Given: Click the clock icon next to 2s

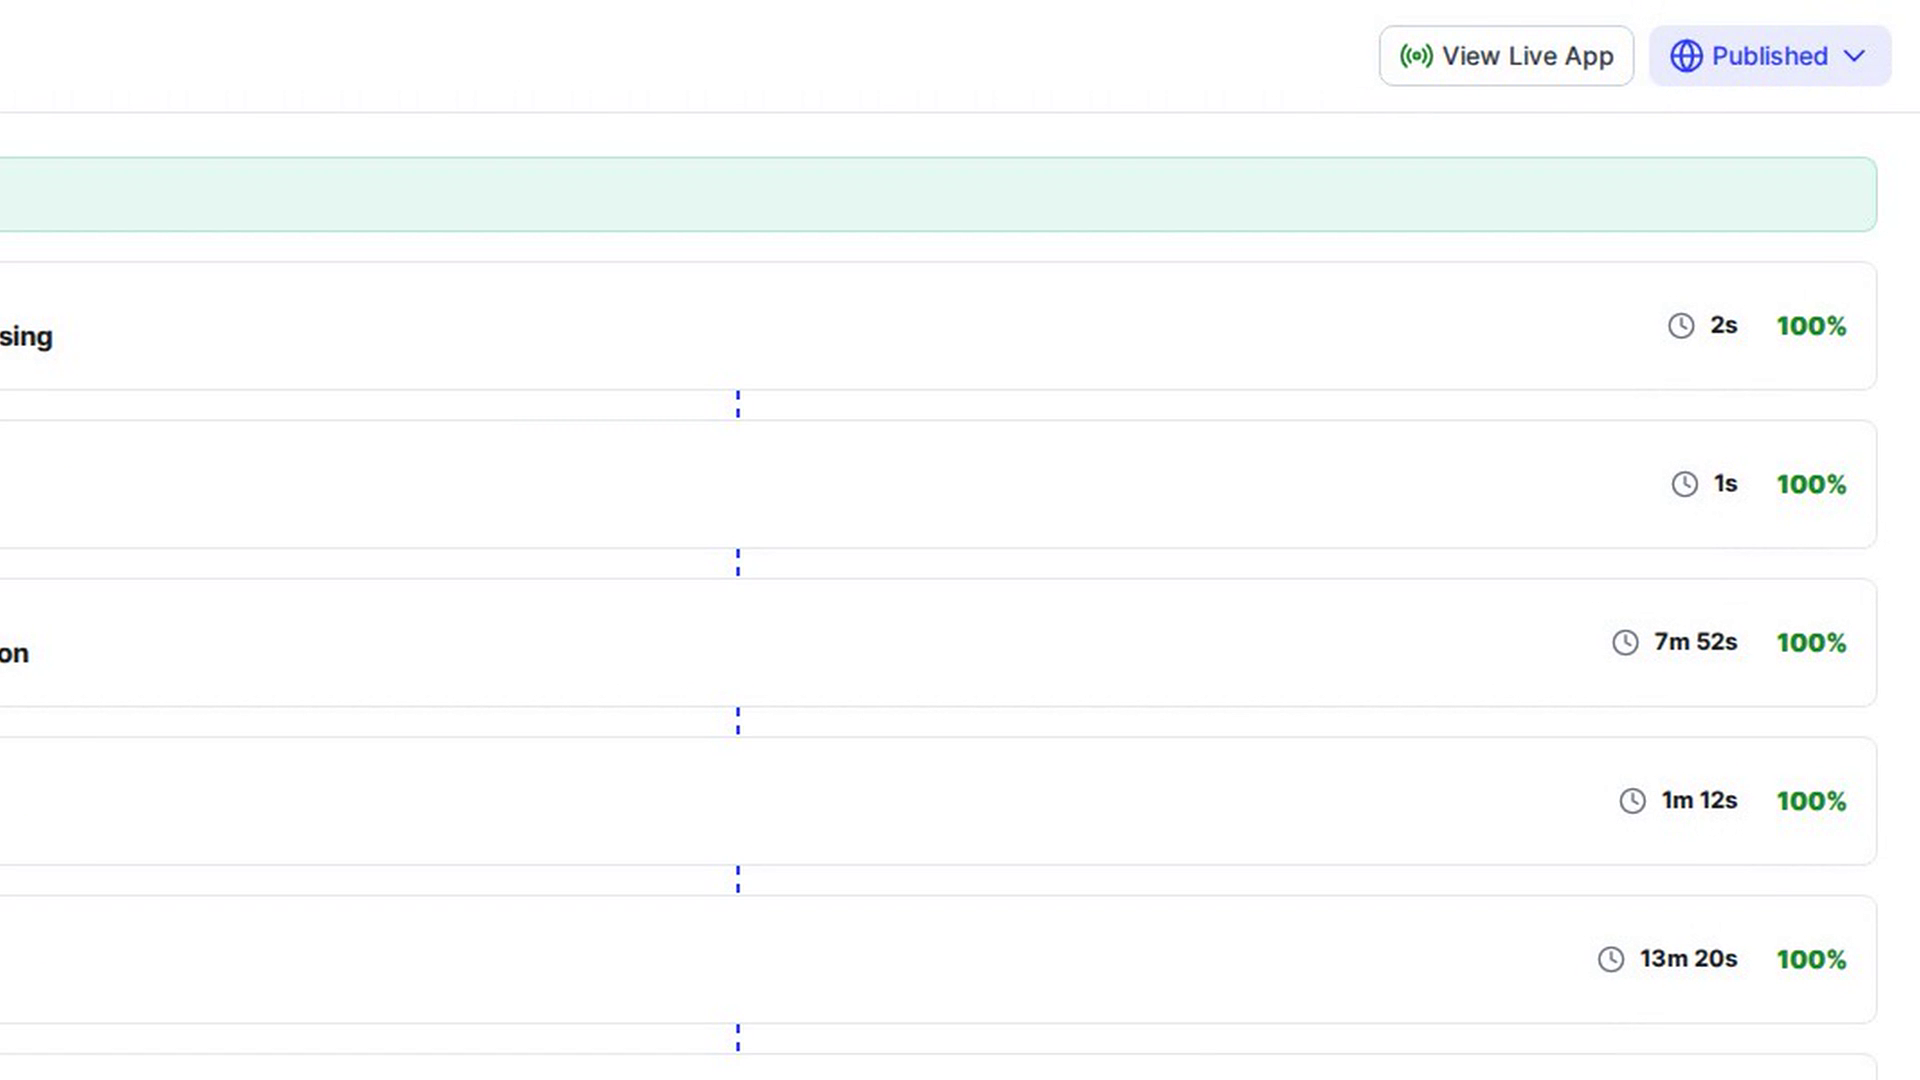Looking at the screenshot, I should (1681, 326).
